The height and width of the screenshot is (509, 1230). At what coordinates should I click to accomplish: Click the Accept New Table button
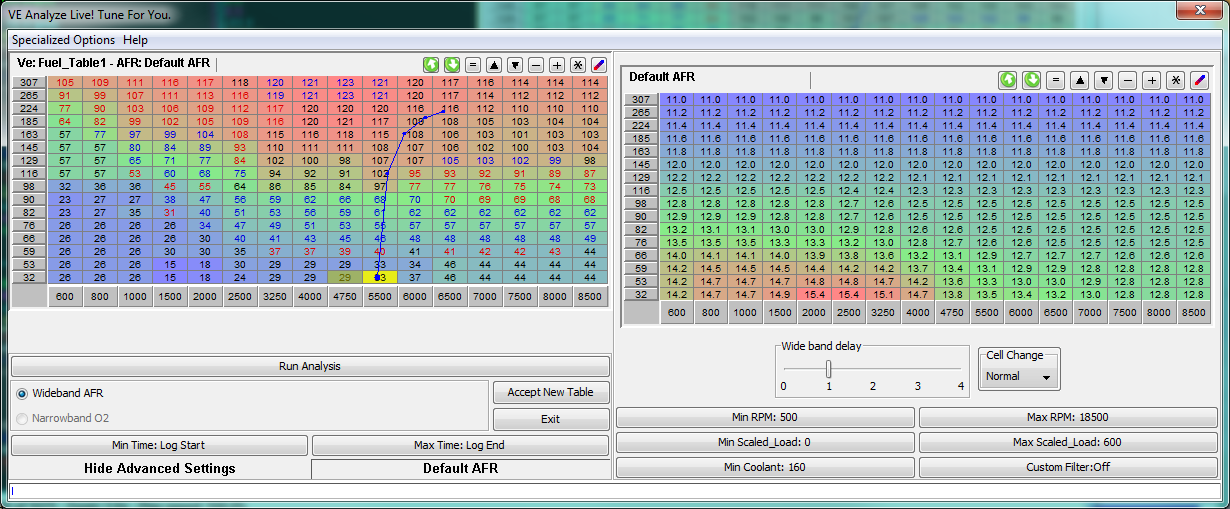click(550, 392)
